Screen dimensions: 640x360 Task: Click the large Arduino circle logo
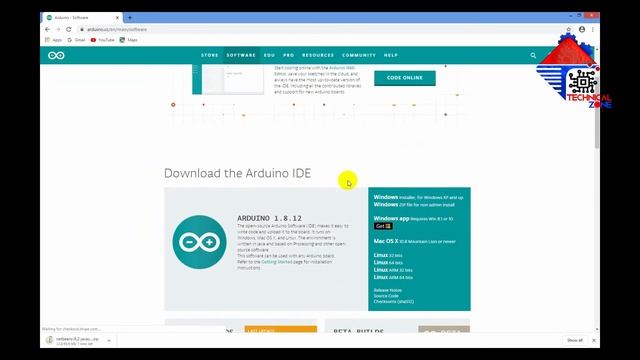(199, 242)
